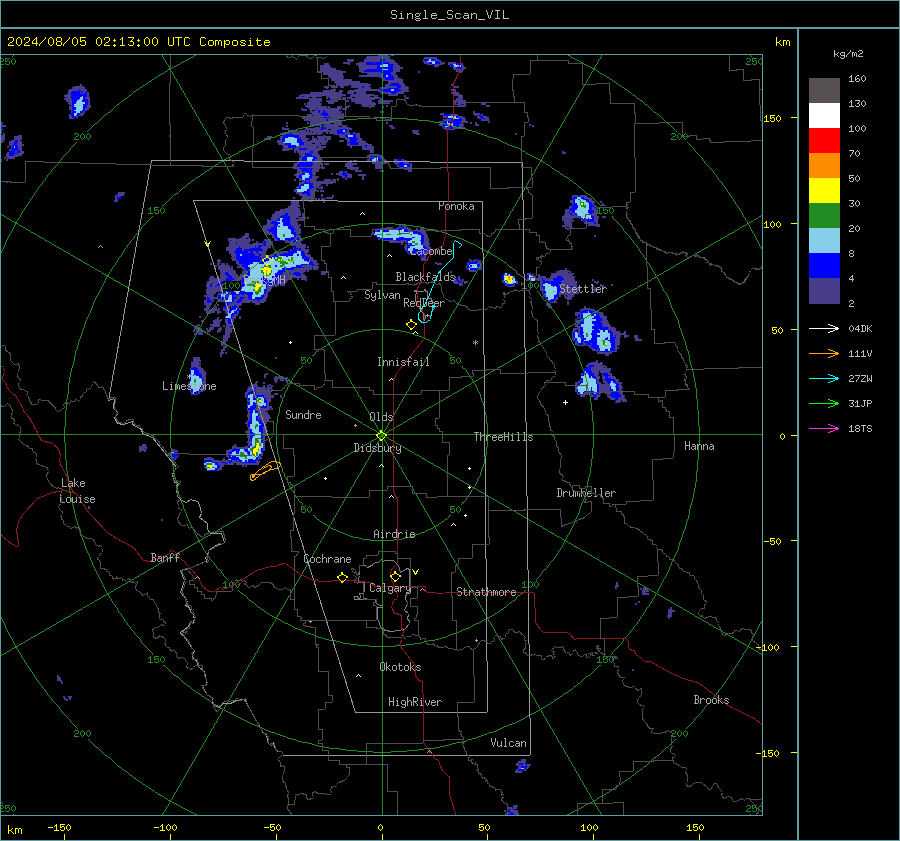
Task: Click the Drumheller city label
Action: (586, 493)
